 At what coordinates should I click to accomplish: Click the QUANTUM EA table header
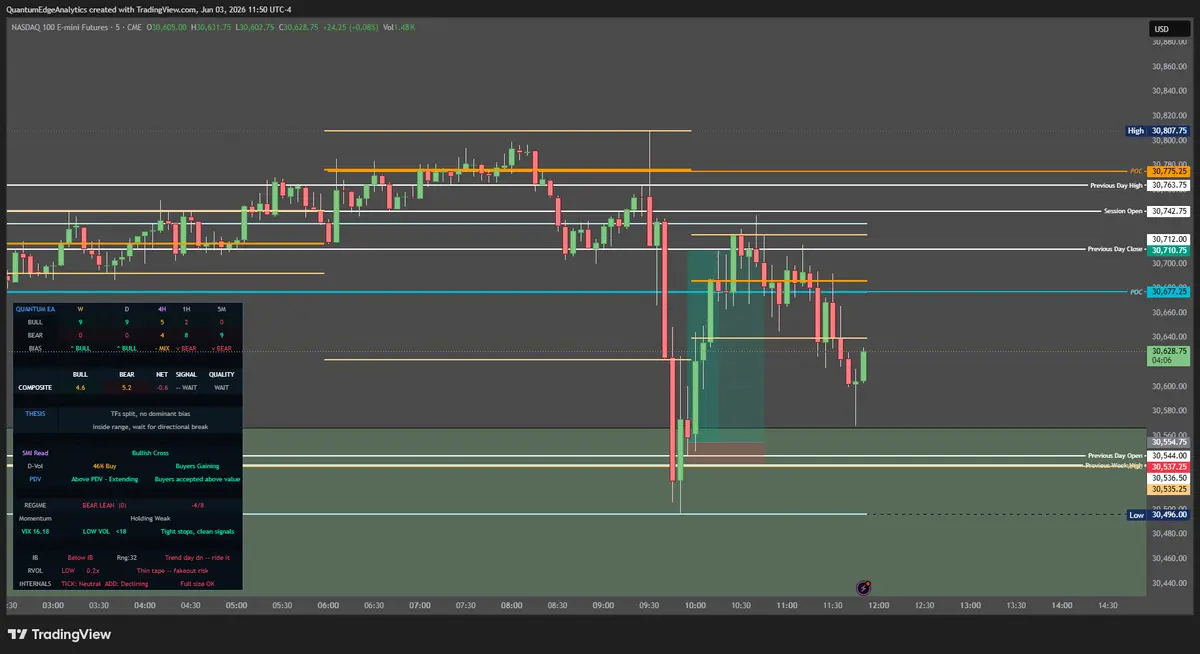click(x=36, y=309)
